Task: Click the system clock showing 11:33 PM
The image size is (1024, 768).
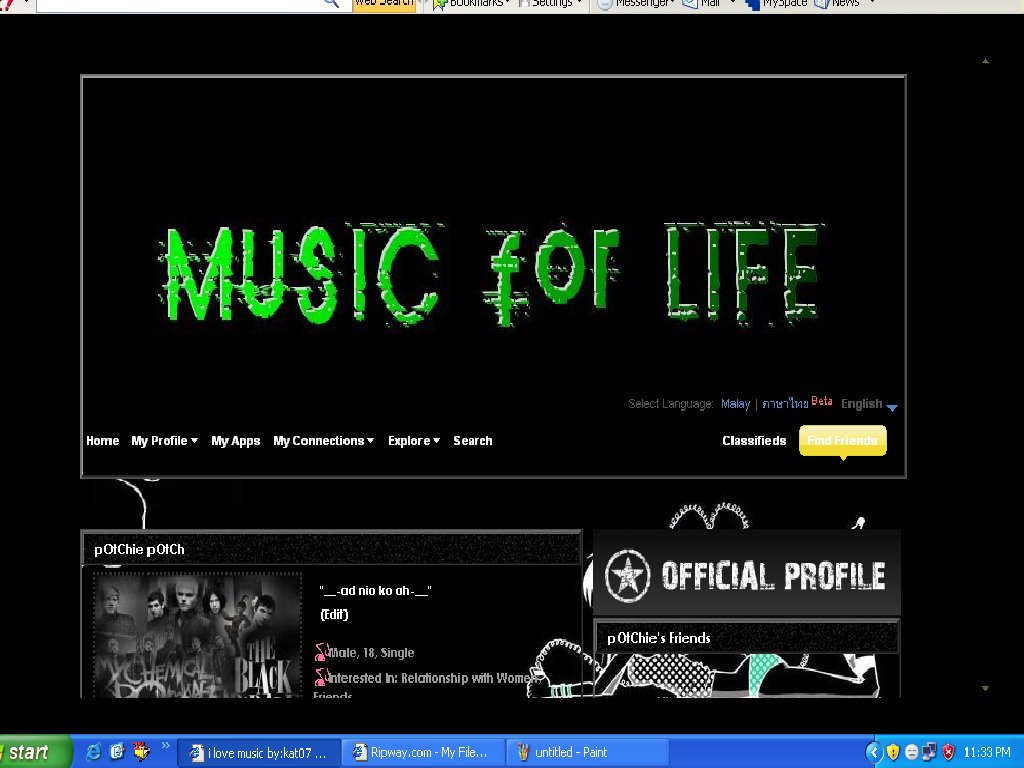Action: tap(987, 752)
